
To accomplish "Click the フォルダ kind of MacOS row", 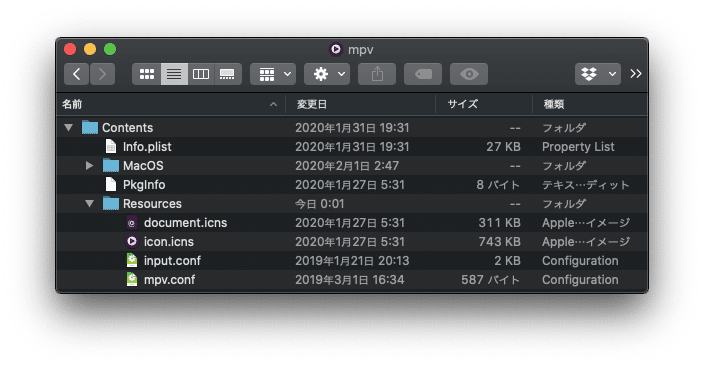I will (x=564, y=166).
